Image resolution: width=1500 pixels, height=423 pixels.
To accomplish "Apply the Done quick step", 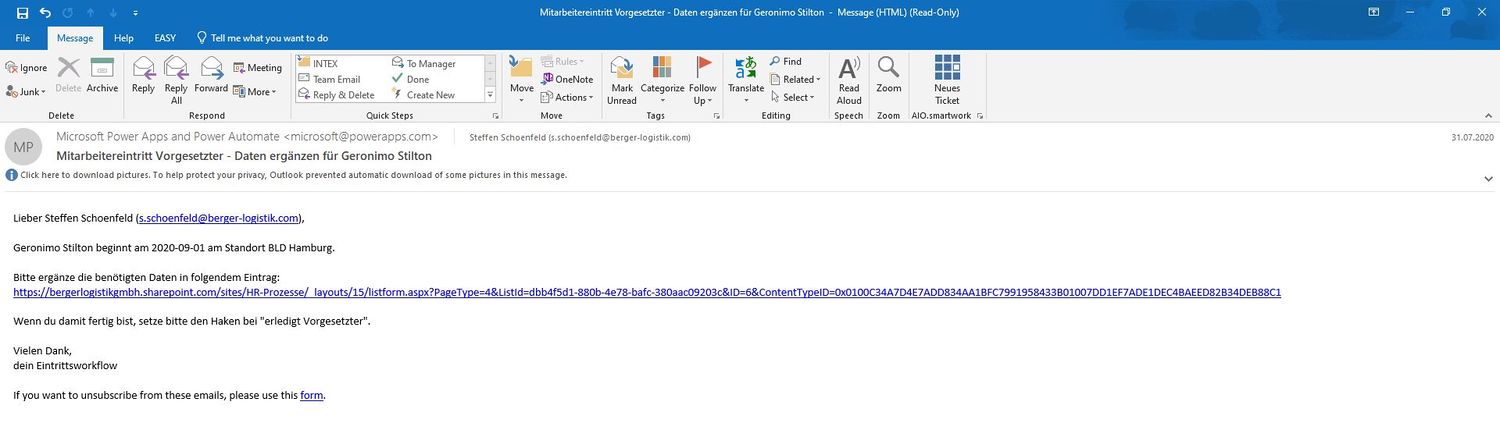I will click(x=411, y=79).
